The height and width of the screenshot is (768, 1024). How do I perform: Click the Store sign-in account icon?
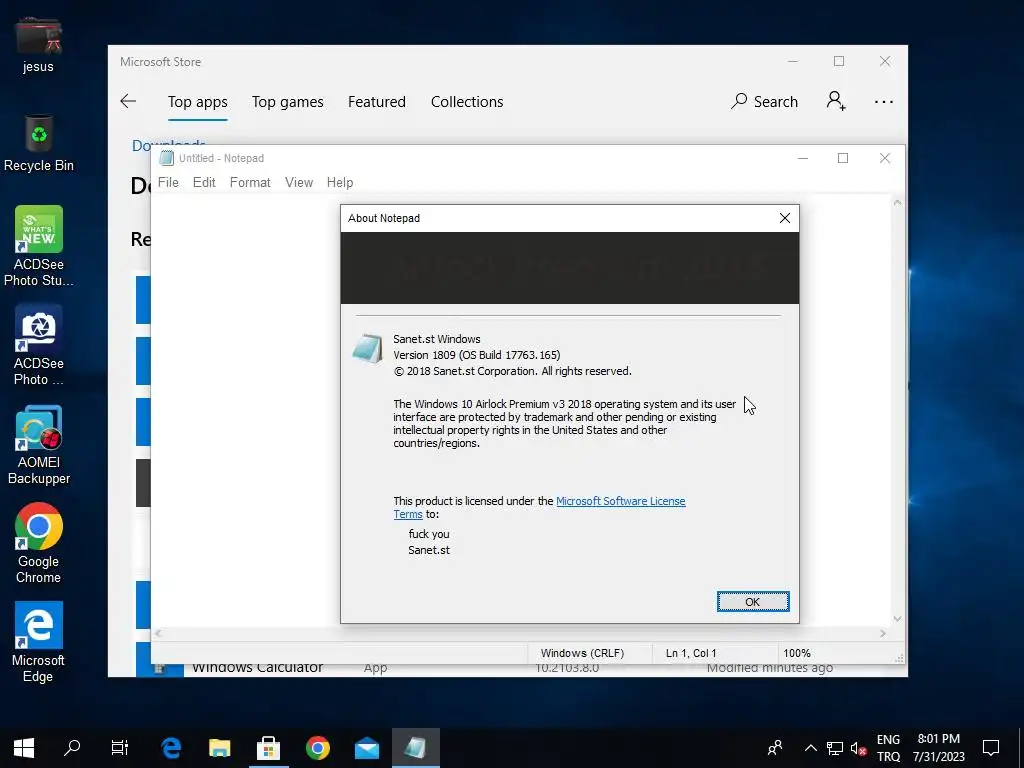coord(836,101)
